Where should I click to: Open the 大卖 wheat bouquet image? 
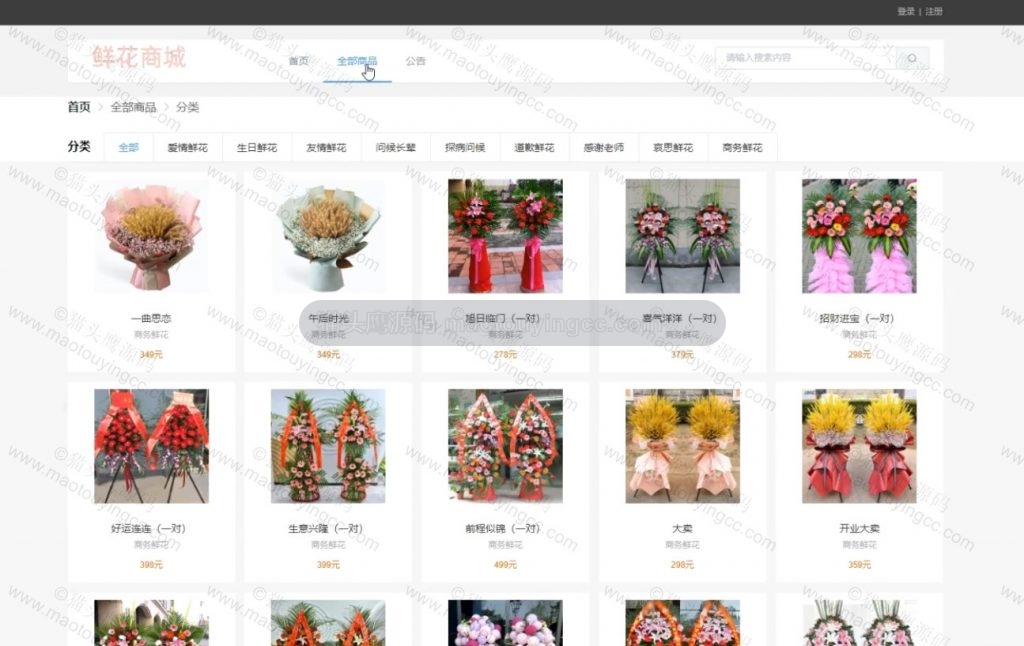click(682, 446)
